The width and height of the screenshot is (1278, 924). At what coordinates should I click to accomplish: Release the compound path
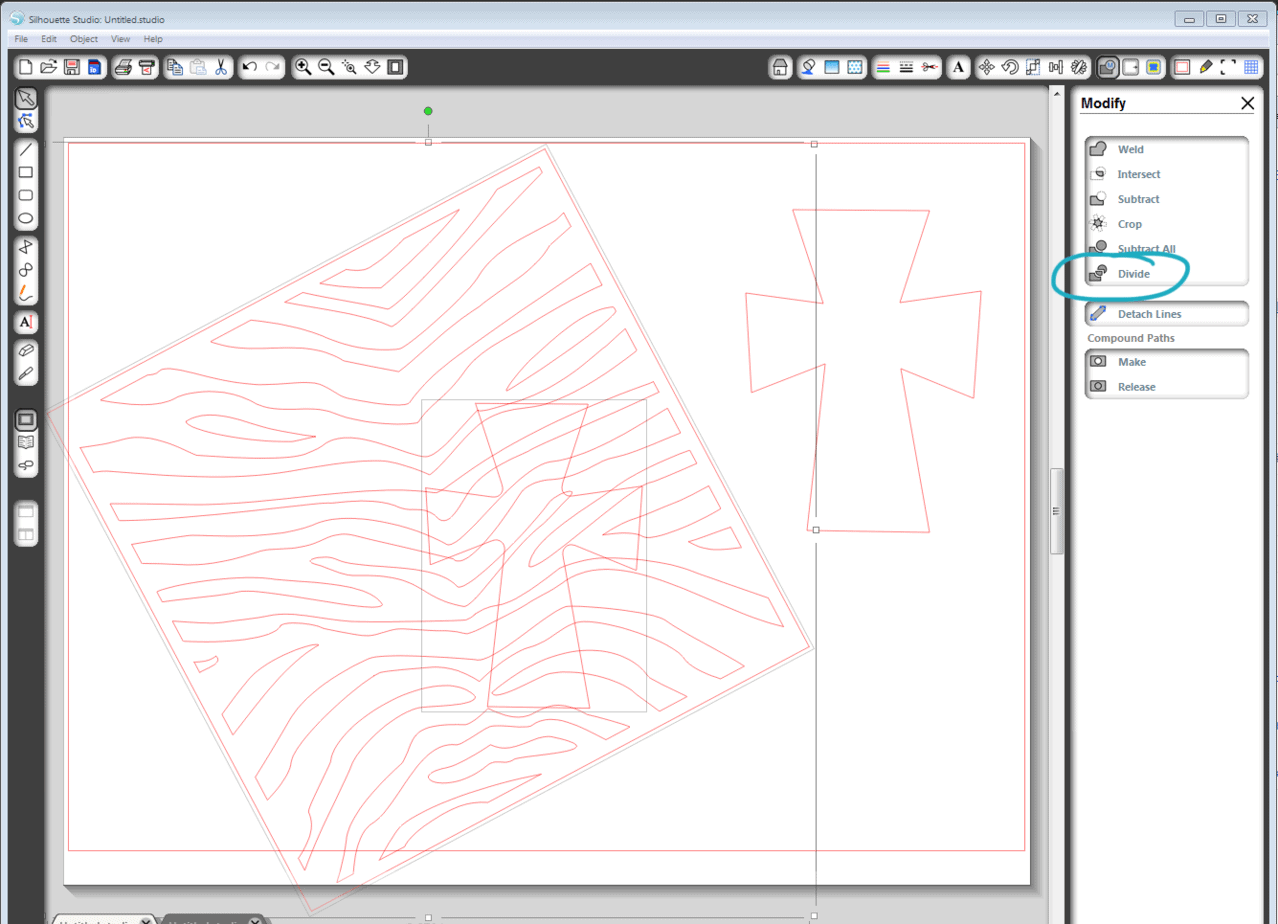point(1136,387)
